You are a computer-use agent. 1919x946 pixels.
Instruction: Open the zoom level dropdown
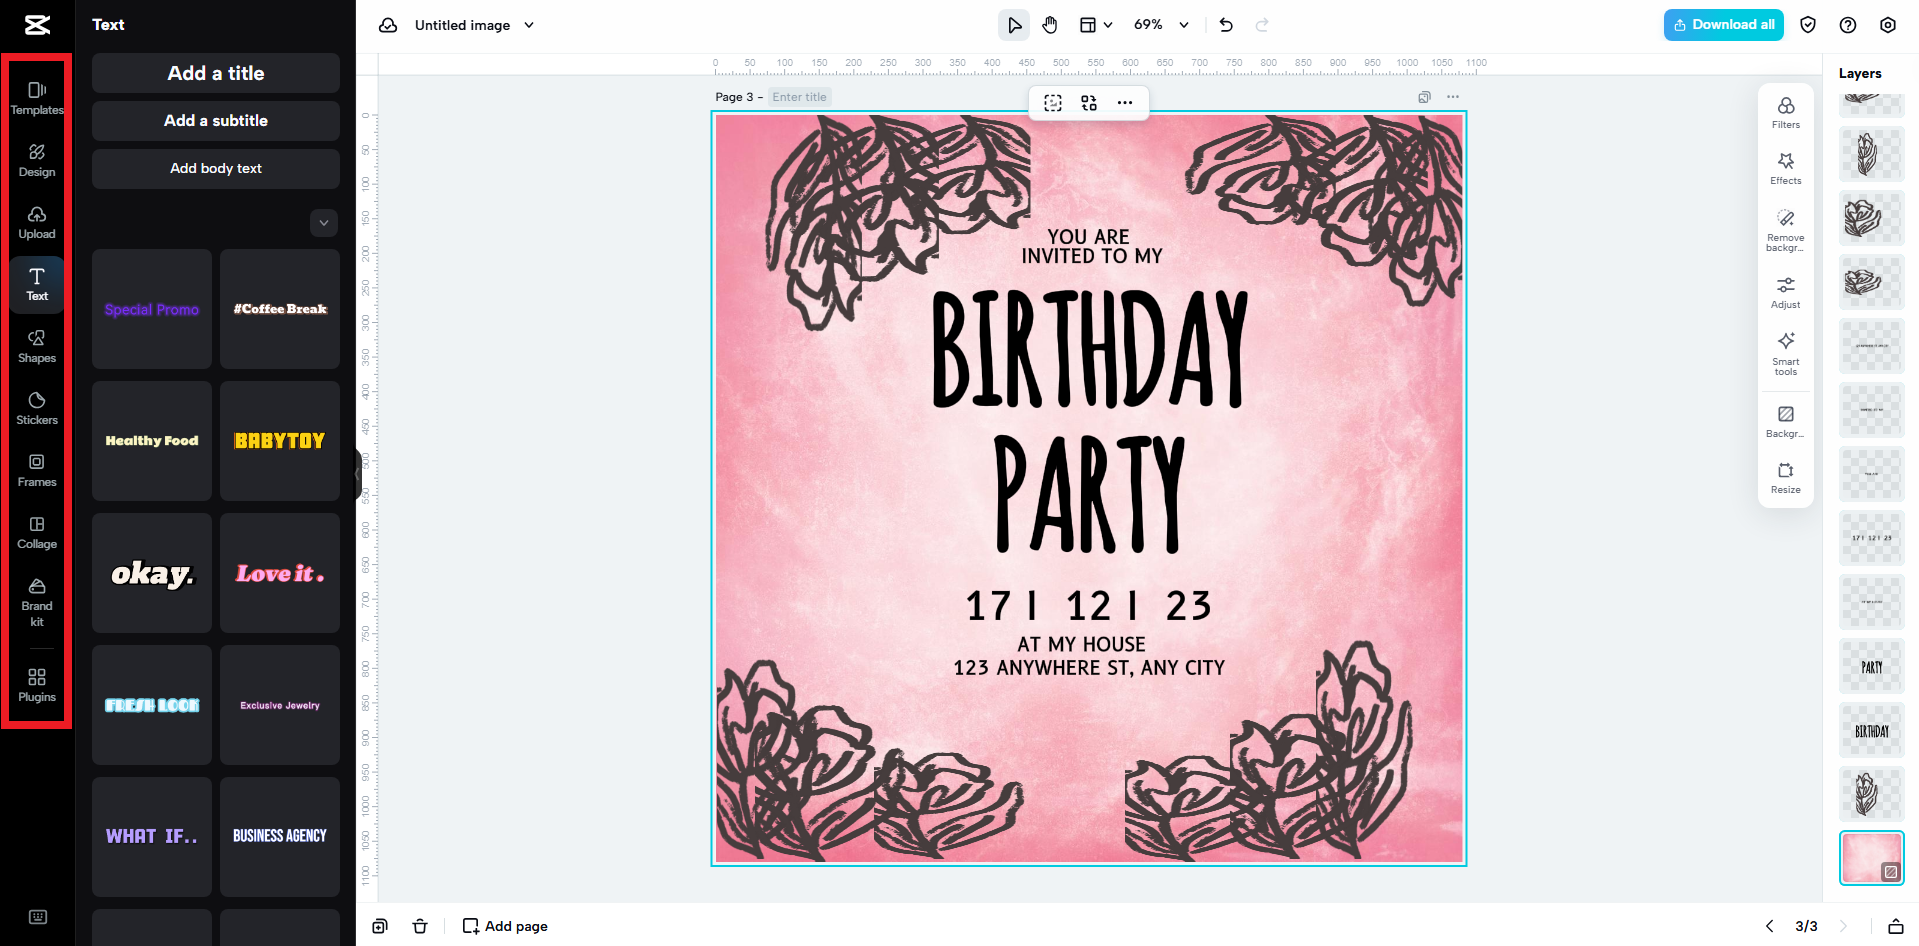[1161, 24]
